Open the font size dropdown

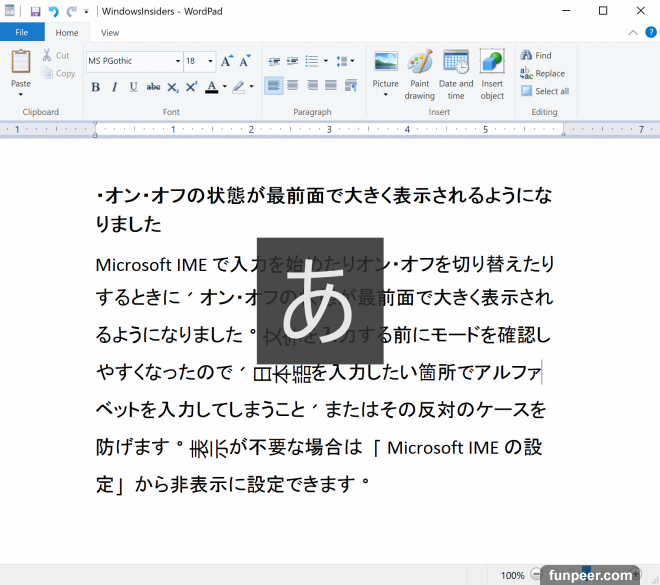click(x=210, y=61)
